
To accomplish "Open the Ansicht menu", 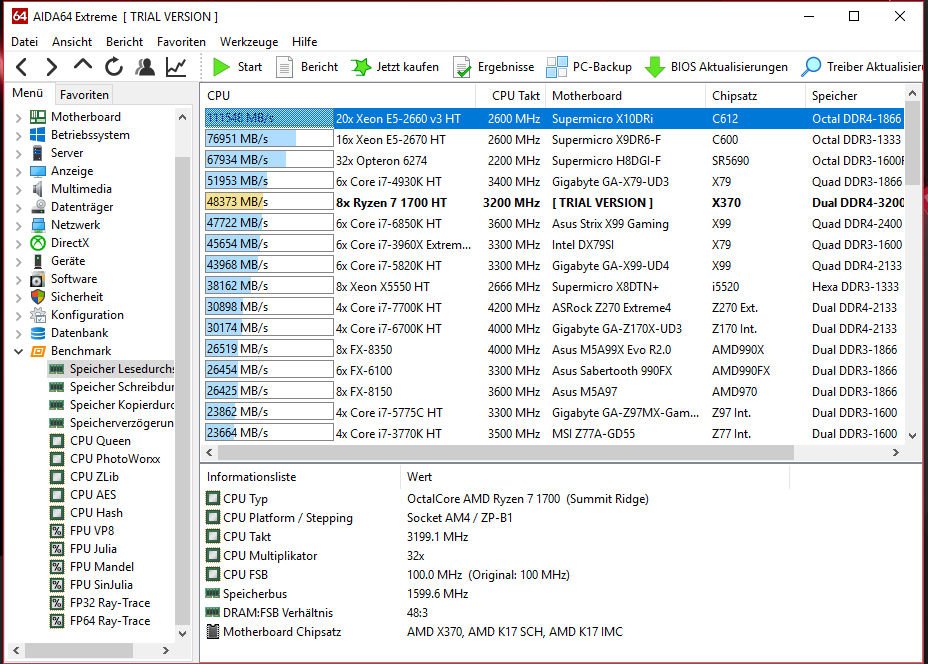I will tap(72, 41).
